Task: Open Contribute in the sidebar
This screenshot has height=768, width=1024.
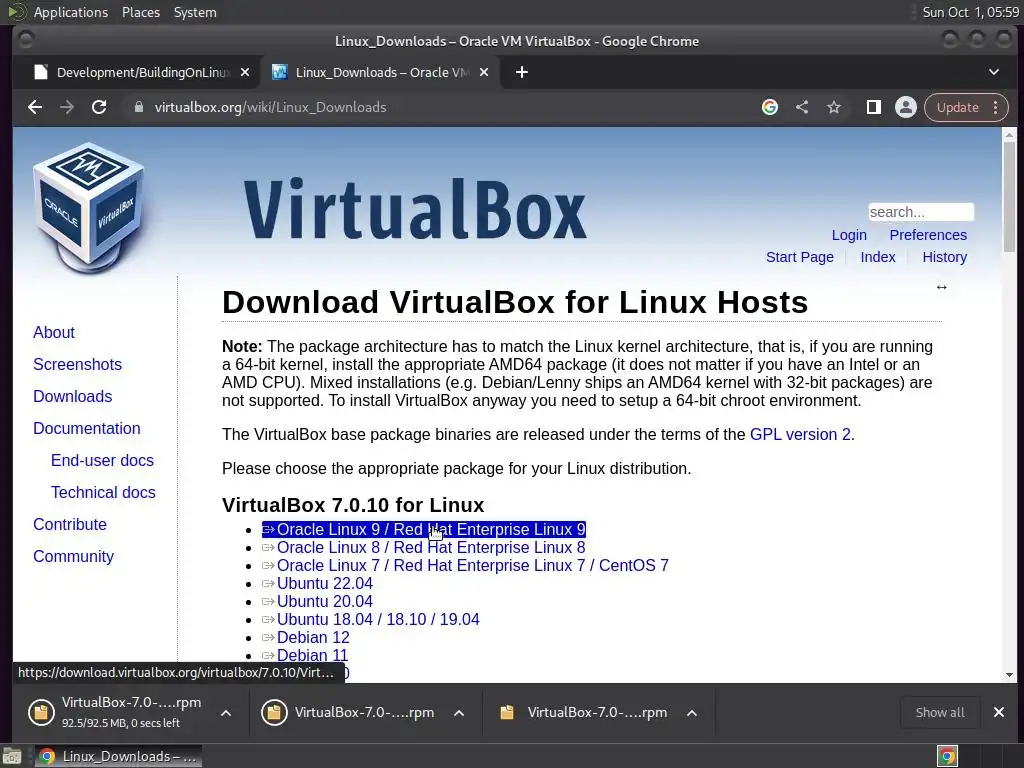Action: [70, 524]
